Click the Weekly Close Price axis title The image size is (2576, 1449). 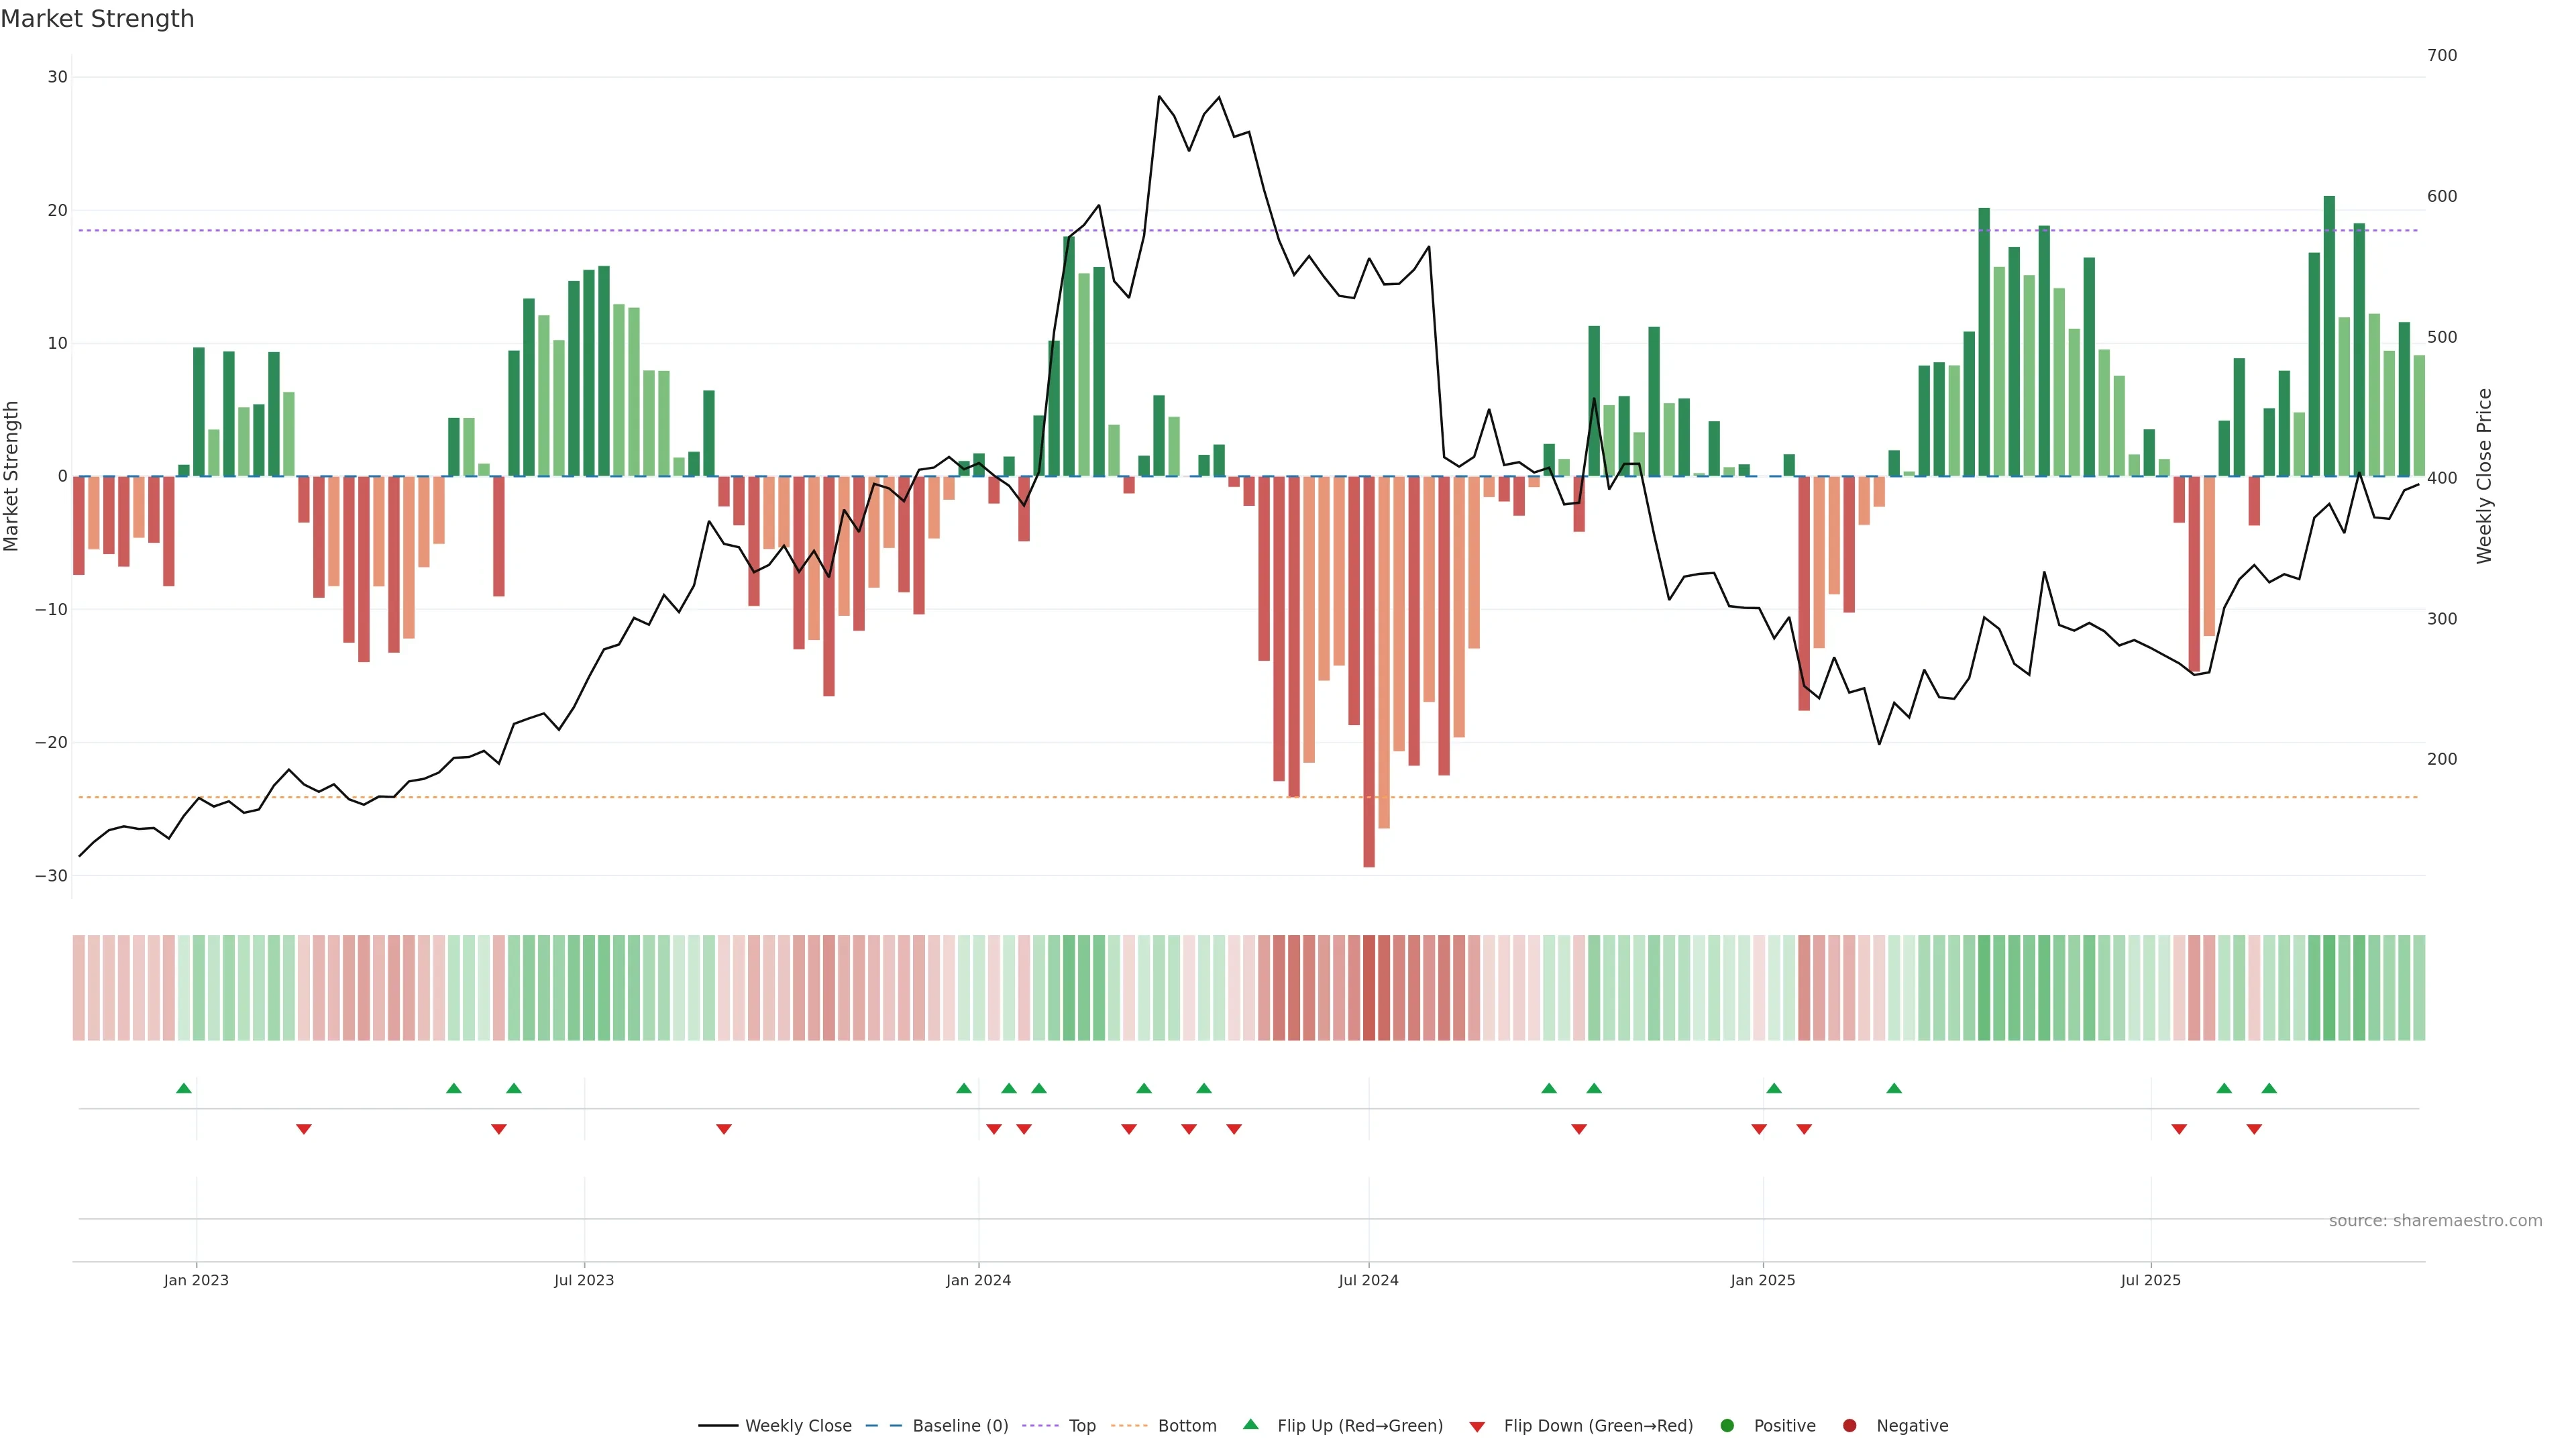(2484, 476)
